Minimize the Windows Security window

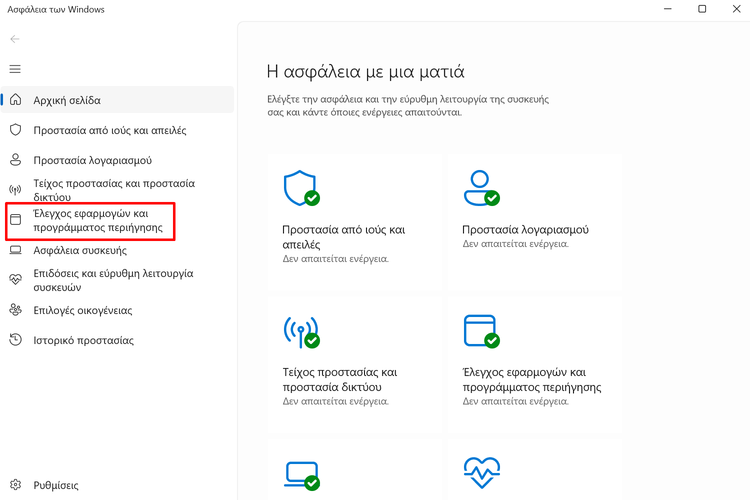(x=668, y=9)
